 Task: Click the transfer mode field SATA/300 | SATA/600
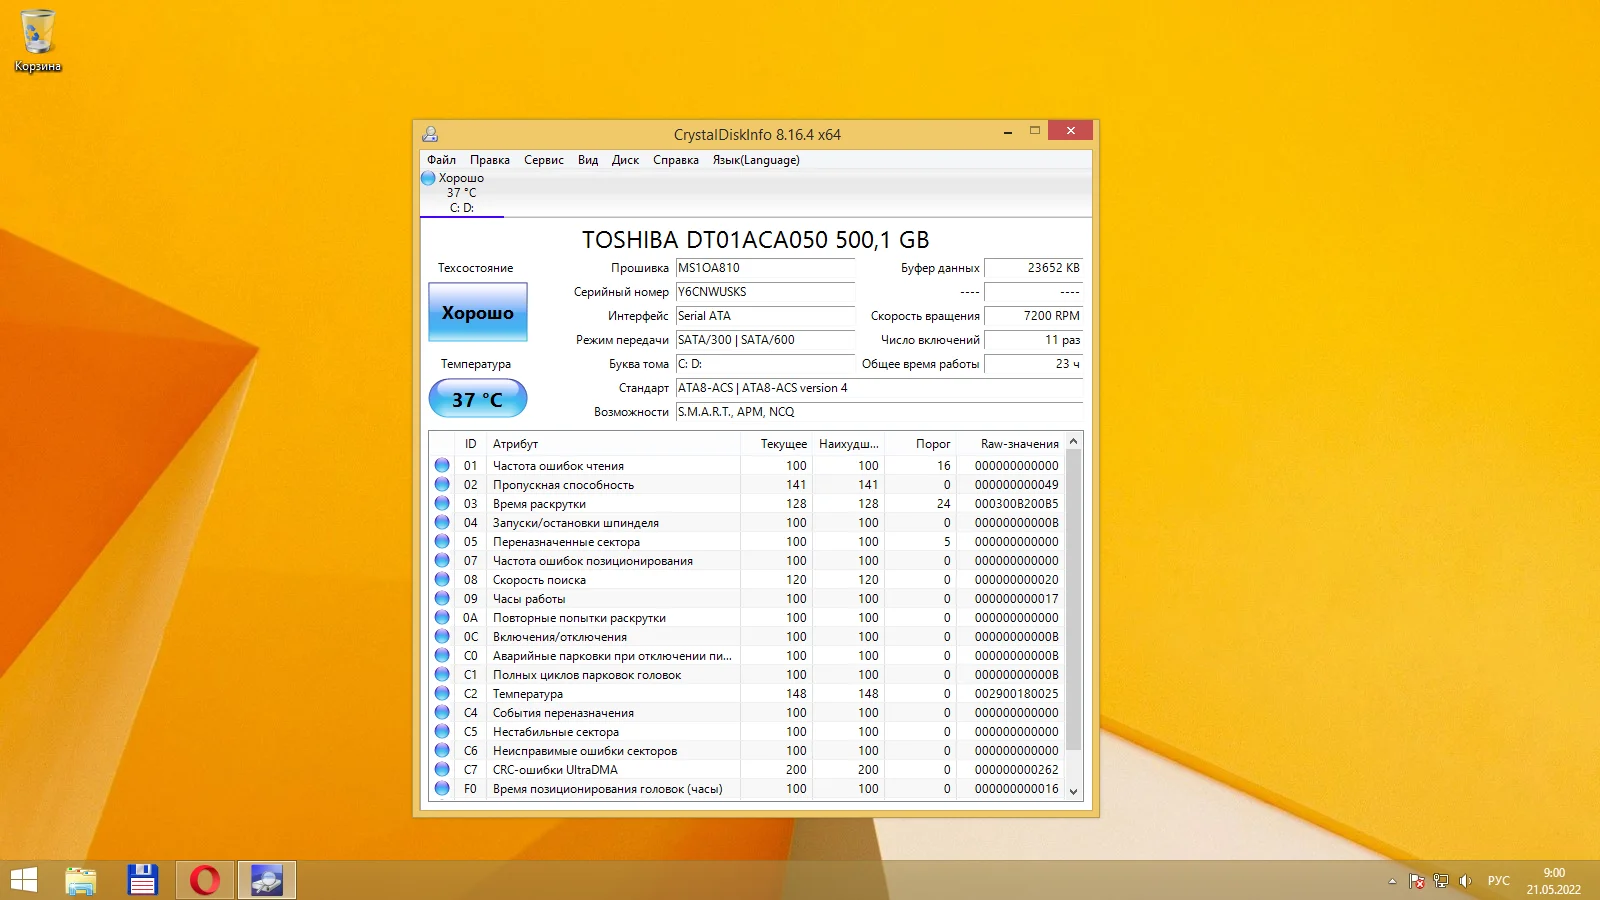click(x=765, y=340)
